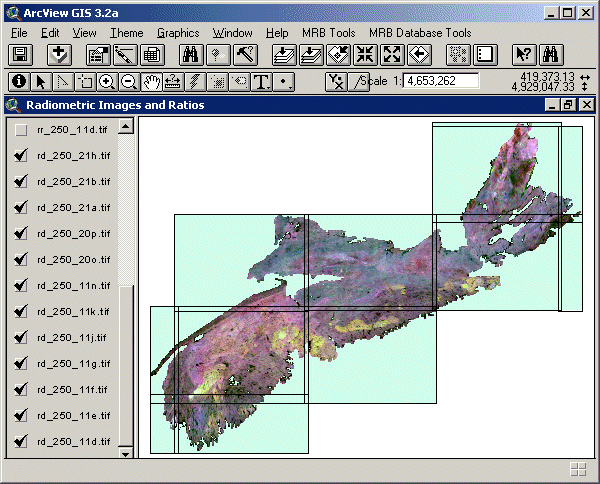This screenshot has height=484, width=600.
Task: Minimize the Radiometric Images and Ratios window
Action: coord(552,105)
